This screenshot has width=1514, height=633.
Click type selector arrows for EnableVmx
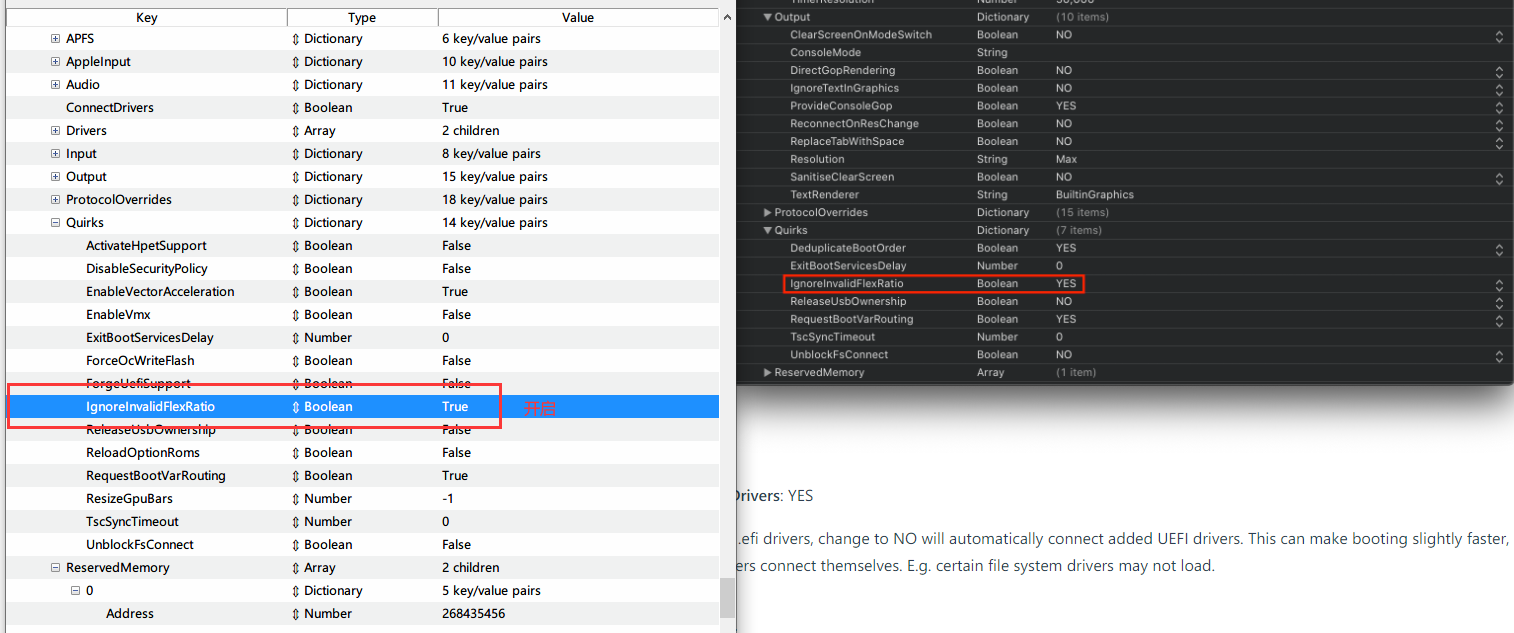click(x=295, y=315)
